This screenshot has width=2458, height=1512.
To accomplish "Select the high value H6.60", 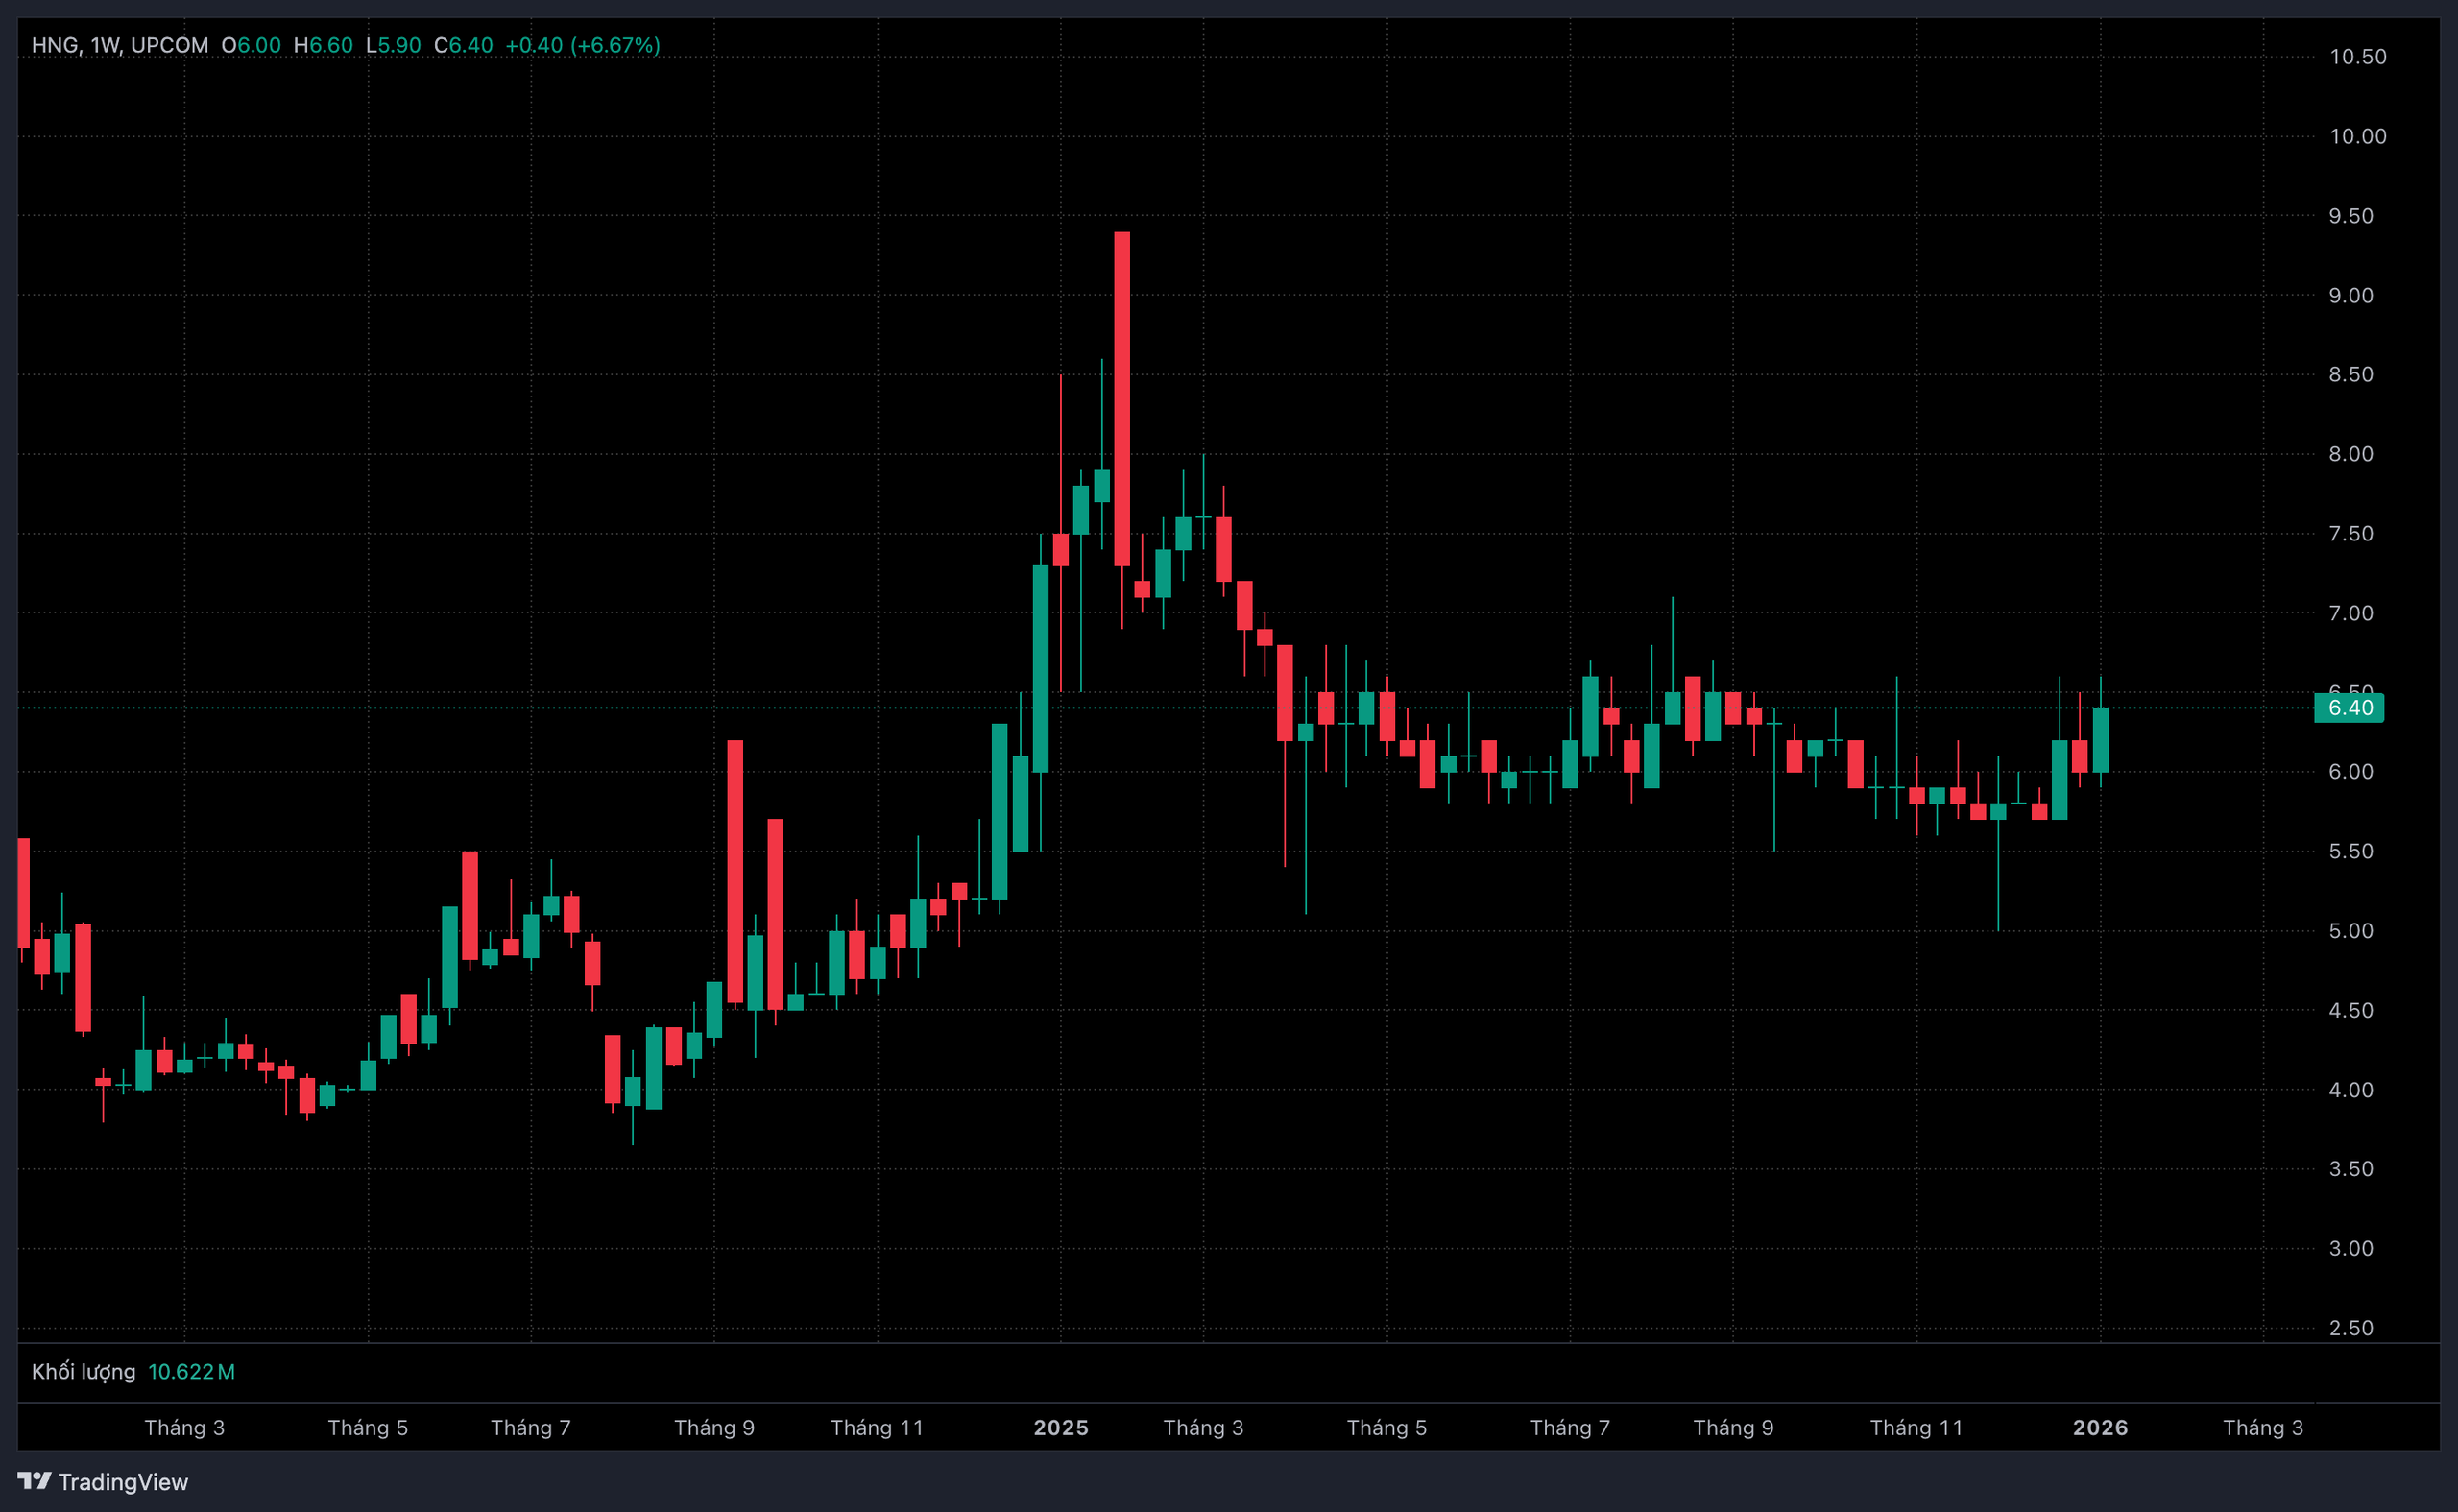I will [323, 45].
